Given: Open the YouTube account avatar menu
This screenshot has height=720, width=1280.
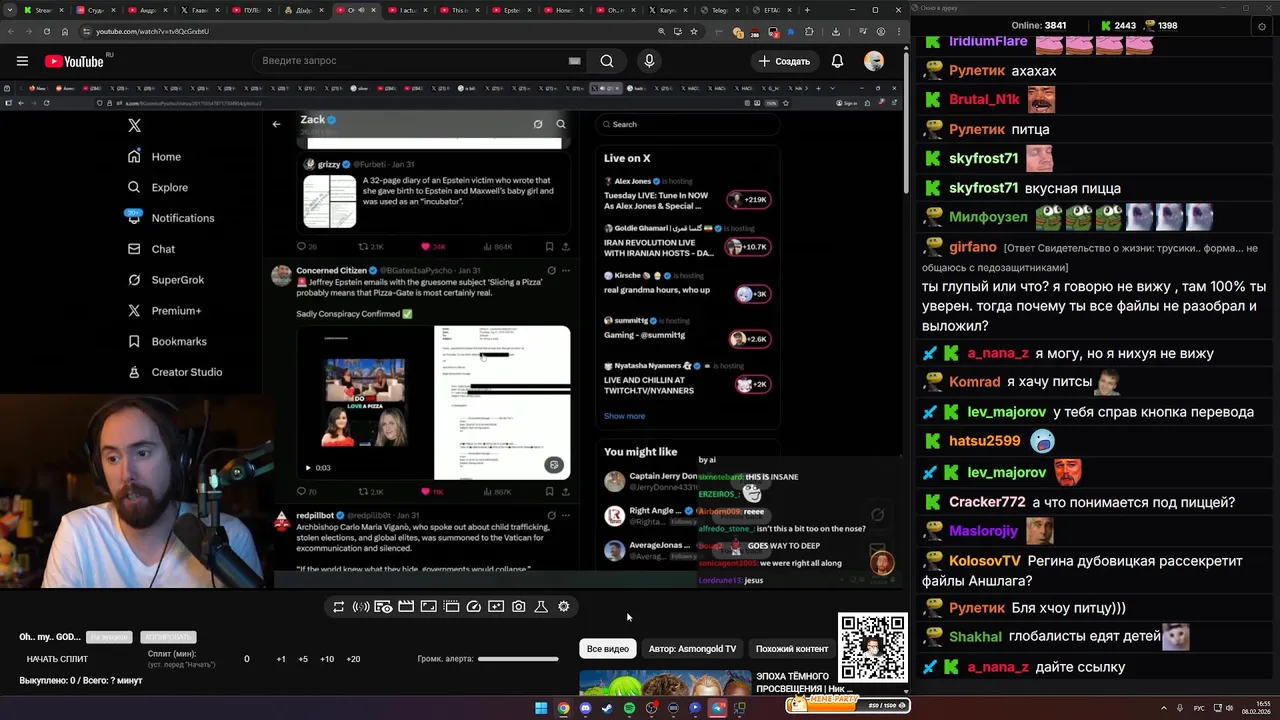Looking at the screenshot, I should (874, 61).
